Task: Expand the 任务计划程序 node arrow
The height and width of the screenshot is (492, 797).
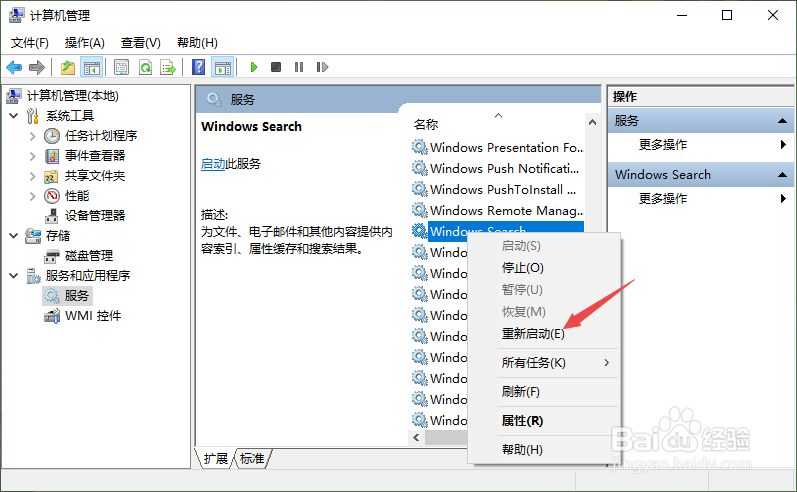Action: (33, 136)
